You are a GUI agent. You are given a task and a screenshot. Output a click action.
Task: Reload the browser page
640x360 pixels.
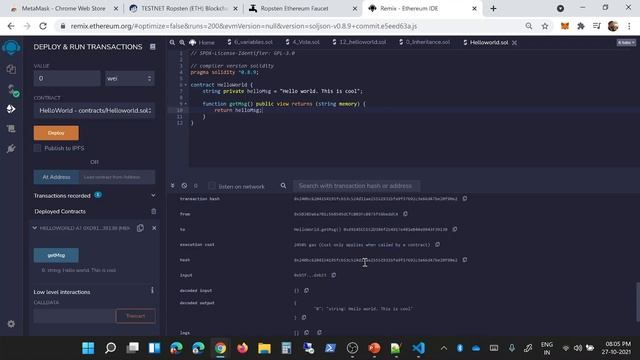(x=43, y=26)
